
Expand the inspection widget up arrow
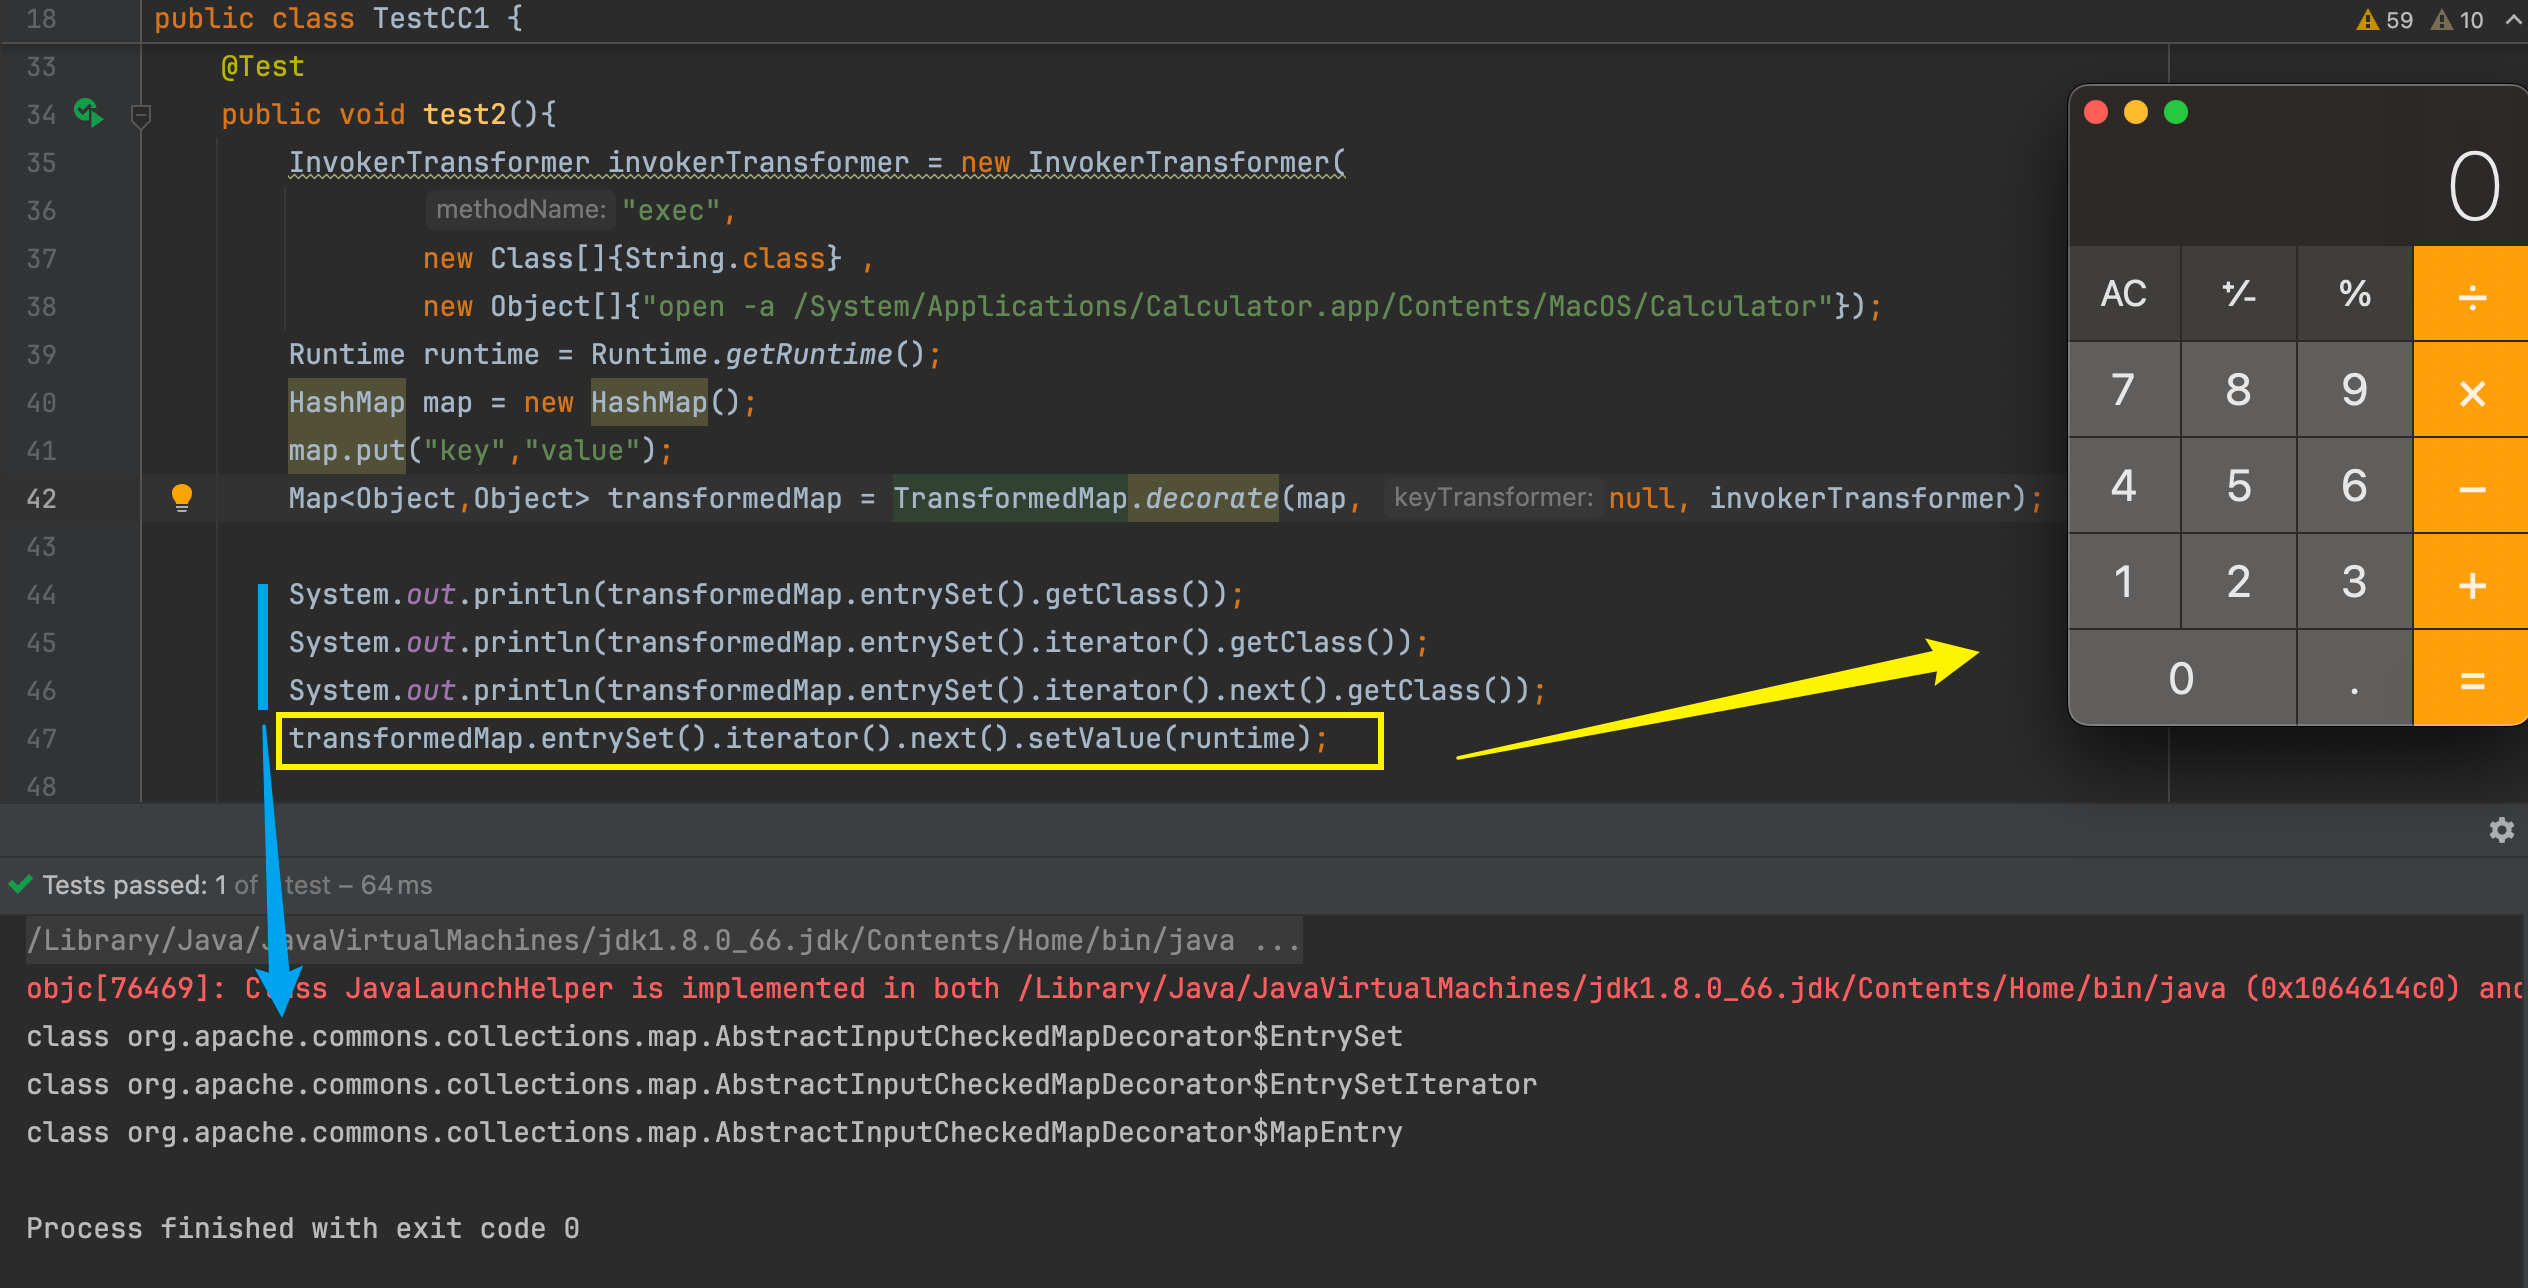click(x=2513, y=19)
